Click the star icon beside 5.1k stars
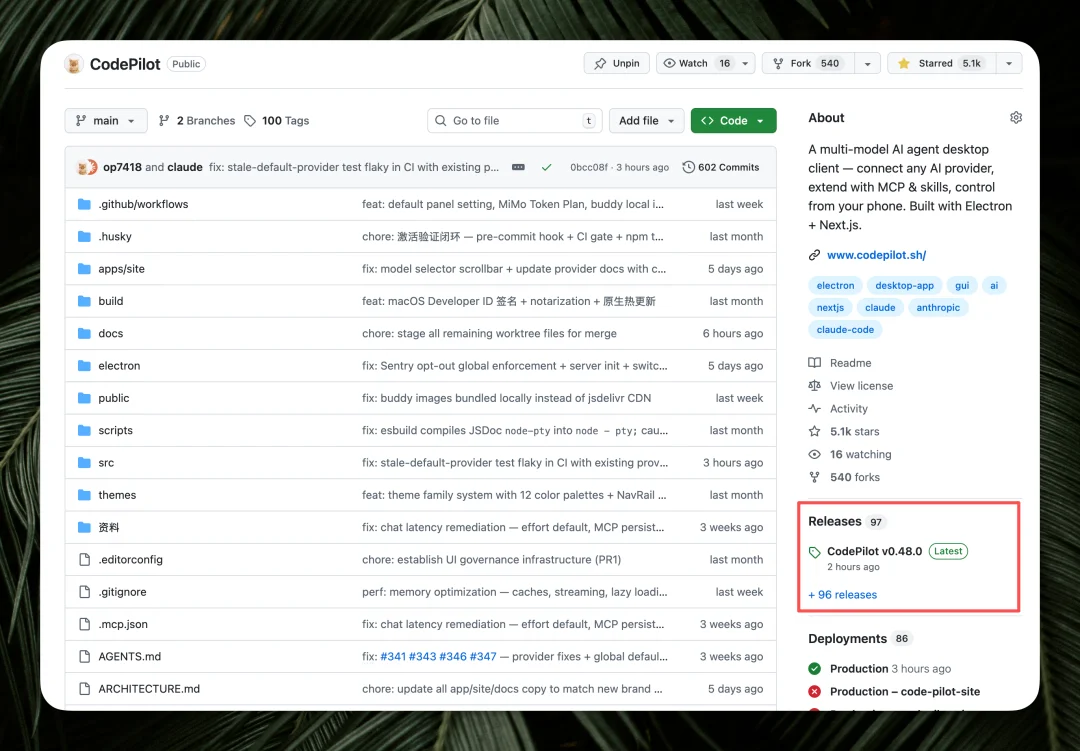The height and width of the screenshot is (751, 1080). point(814,431)
